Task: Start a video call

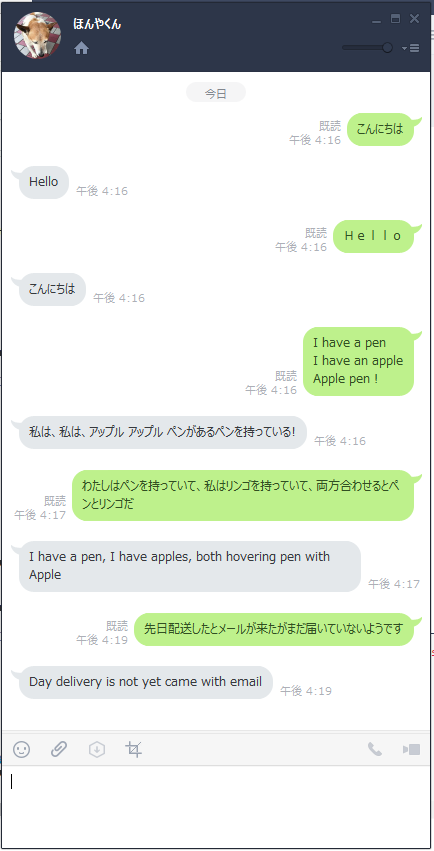Action: pyautogui.click(x=411, y=750)
